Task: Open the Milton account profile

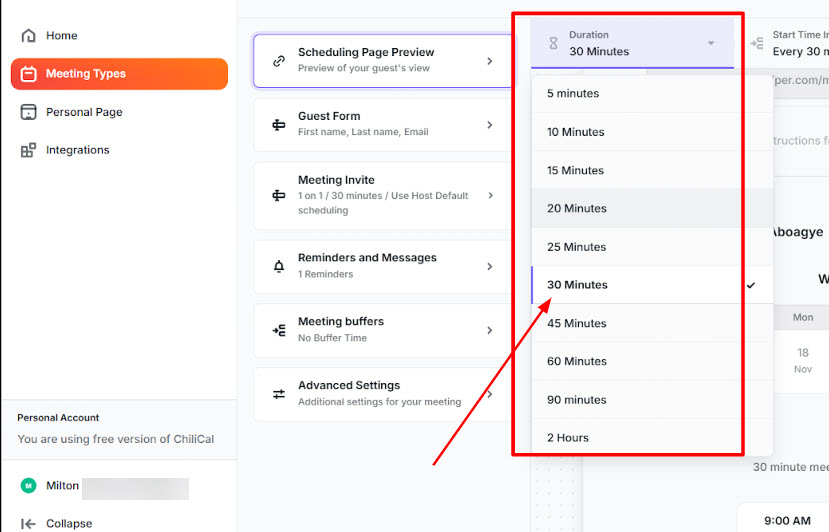Action: click(x=62, y=486)
